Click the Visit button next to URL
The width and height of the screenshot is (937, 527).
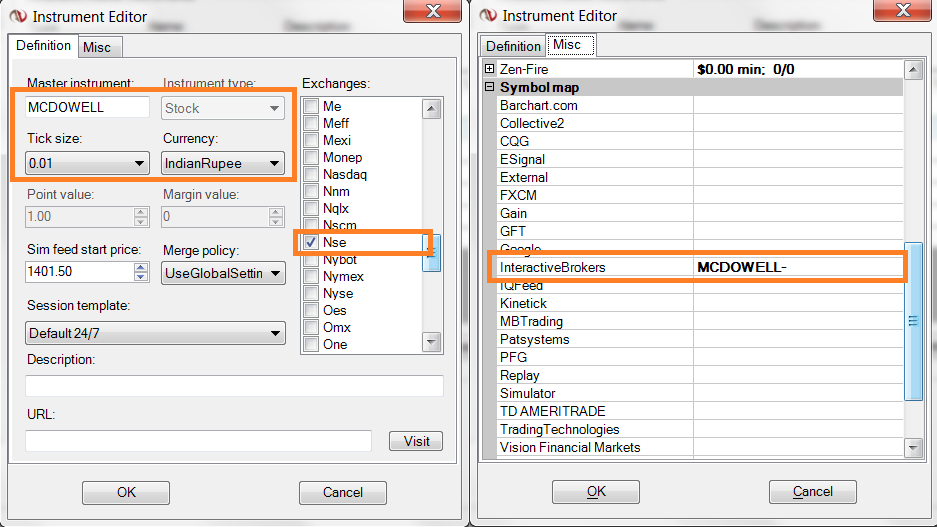[416, 441]
